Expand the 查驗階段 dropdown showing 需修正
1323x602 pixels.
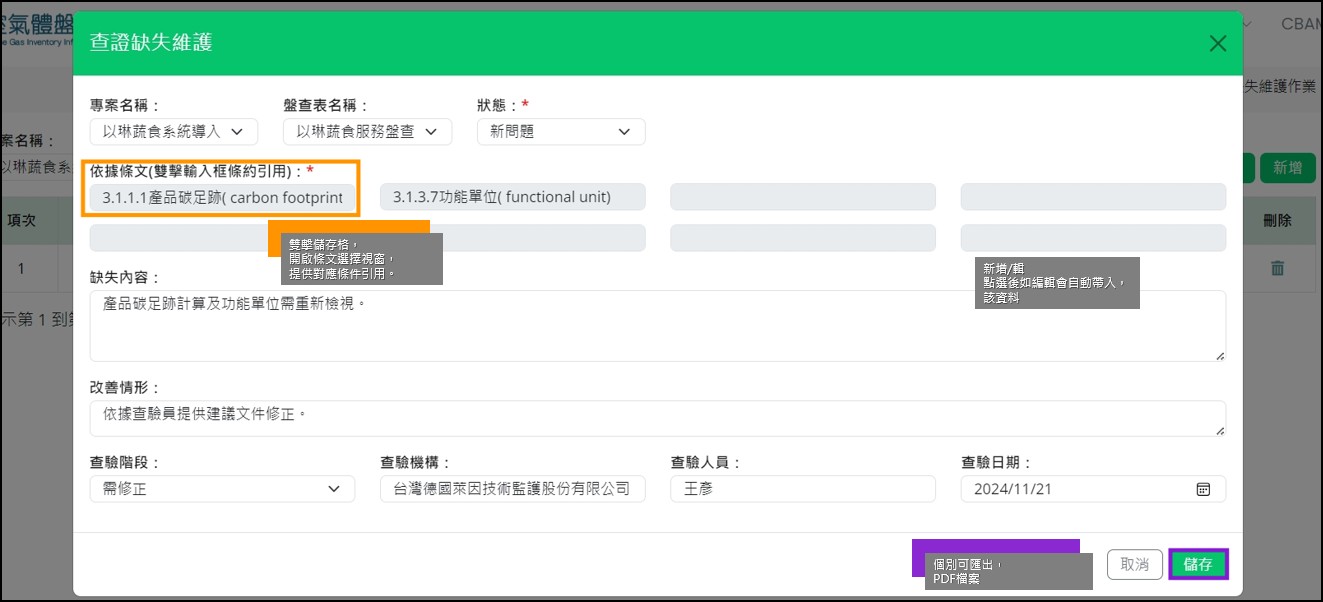point(222,489)
